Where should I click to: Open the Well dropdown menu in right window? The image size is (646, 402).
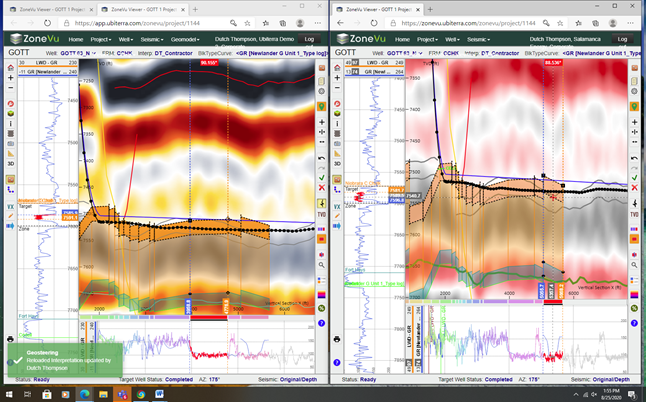452,40
